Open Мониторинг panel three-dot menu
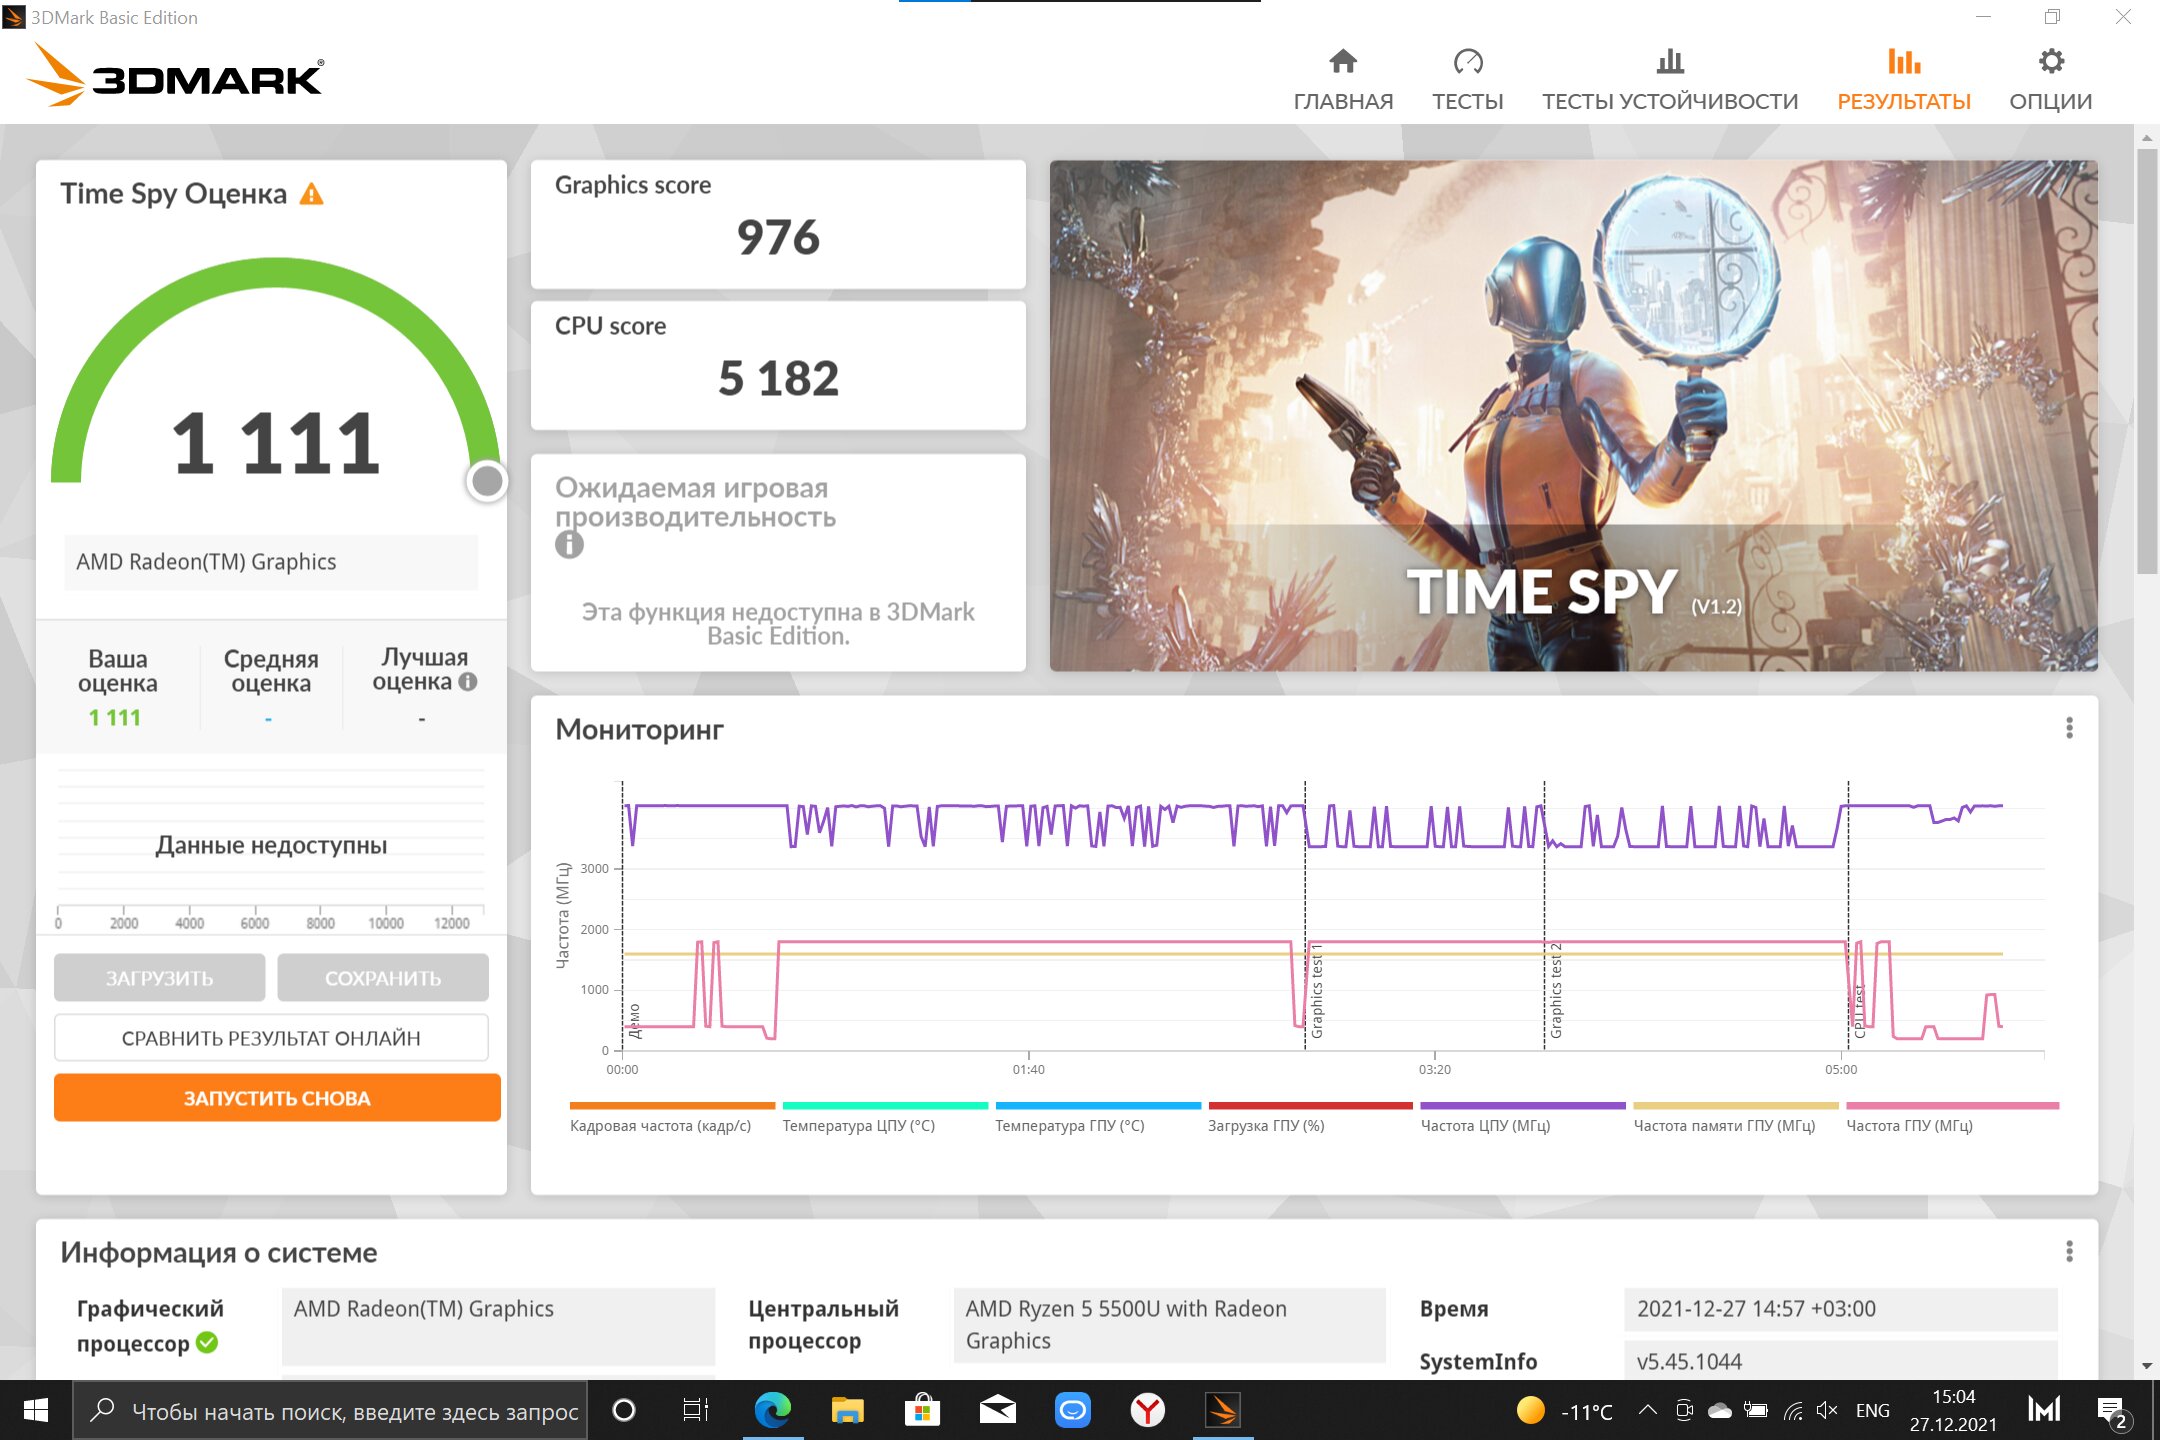This screenshot has height=1440, width=2160. pos(2069,728)
